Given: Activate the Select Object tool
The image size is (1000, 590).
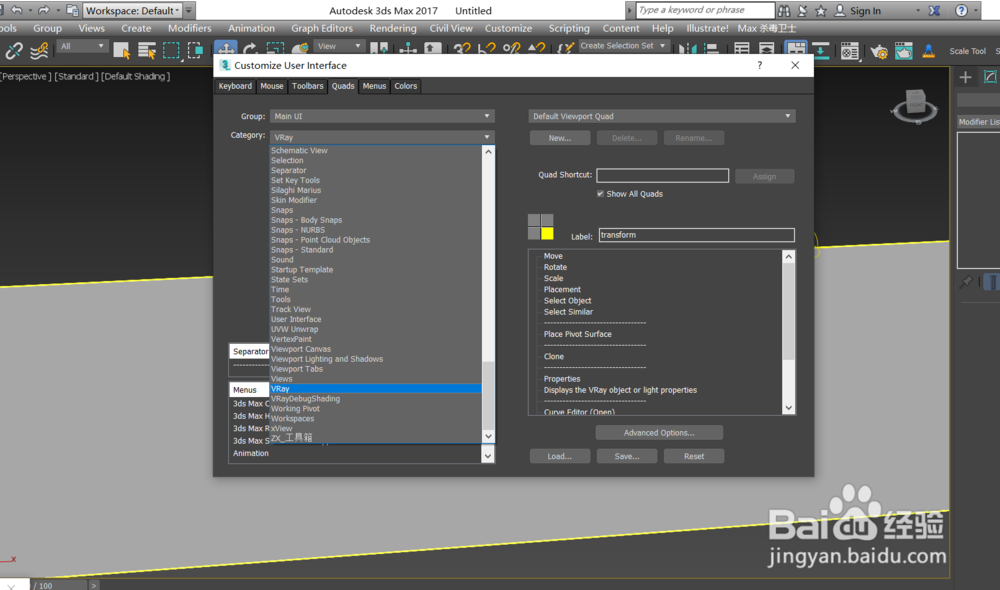Looking at the screenshot, I should [121, 50].
